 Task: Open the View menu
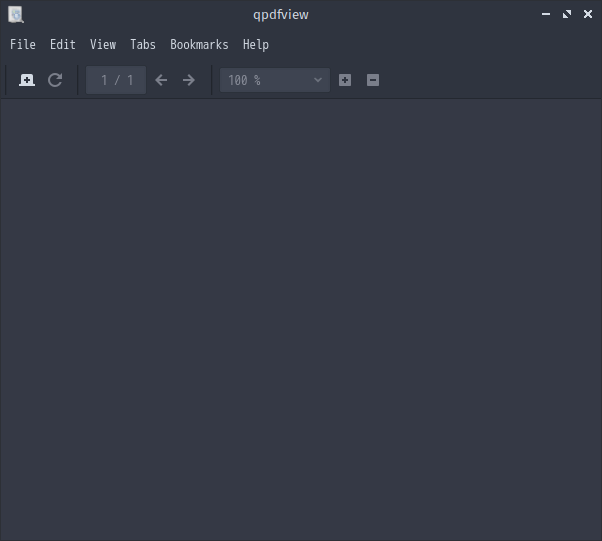click(x=103, y=45)
